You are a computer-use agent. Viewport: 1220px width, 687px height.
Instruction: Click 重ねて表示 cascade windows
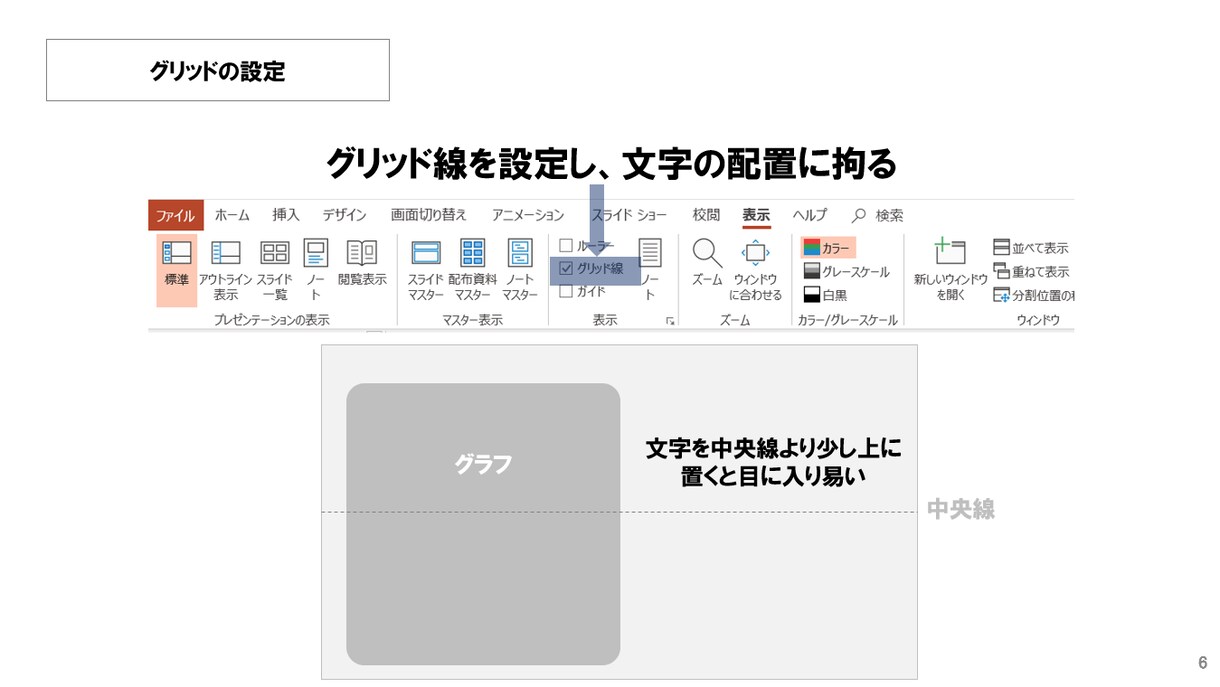[1031, 271]
